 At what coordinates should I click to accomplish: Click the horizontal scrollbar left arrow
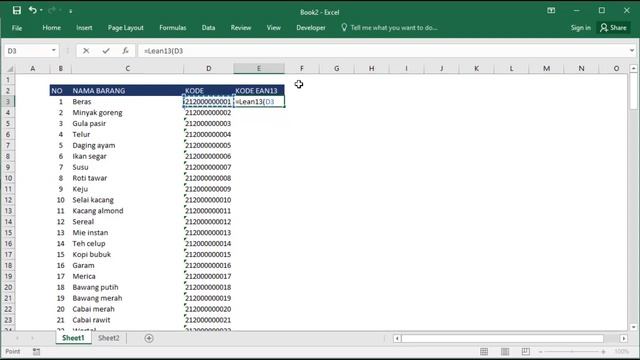397,338
